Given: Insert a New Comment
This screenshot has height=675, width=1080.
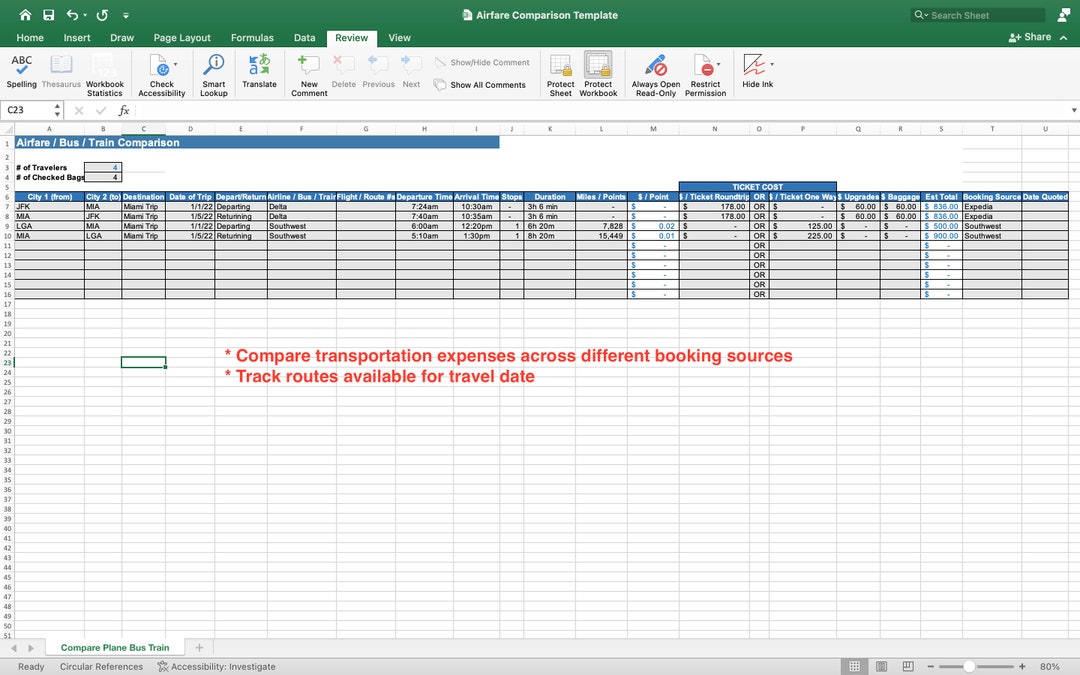Looking at the screenshot, I should [x=308, y=70].
